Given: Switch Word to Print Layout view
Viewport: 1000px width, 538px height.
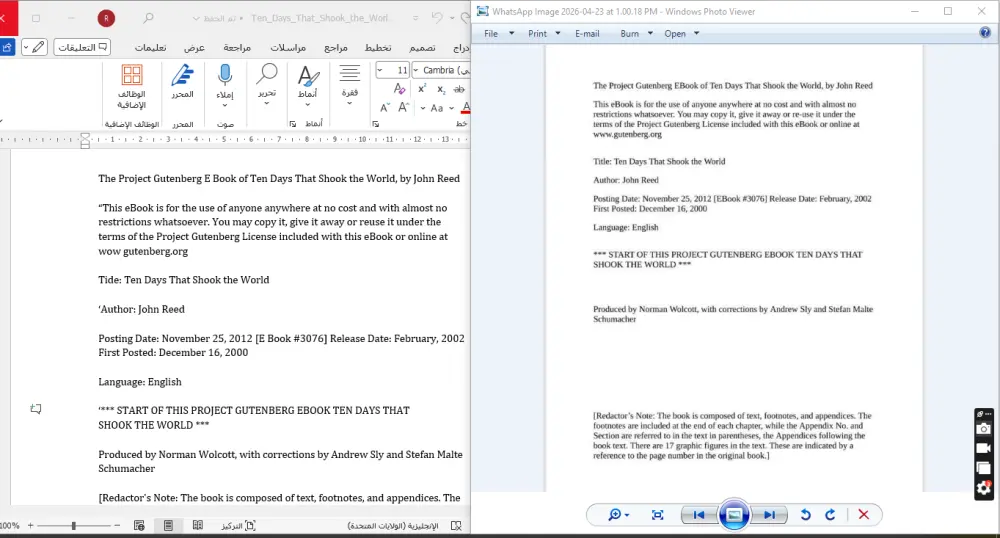Looking at the screenshot, I should 168,525.
